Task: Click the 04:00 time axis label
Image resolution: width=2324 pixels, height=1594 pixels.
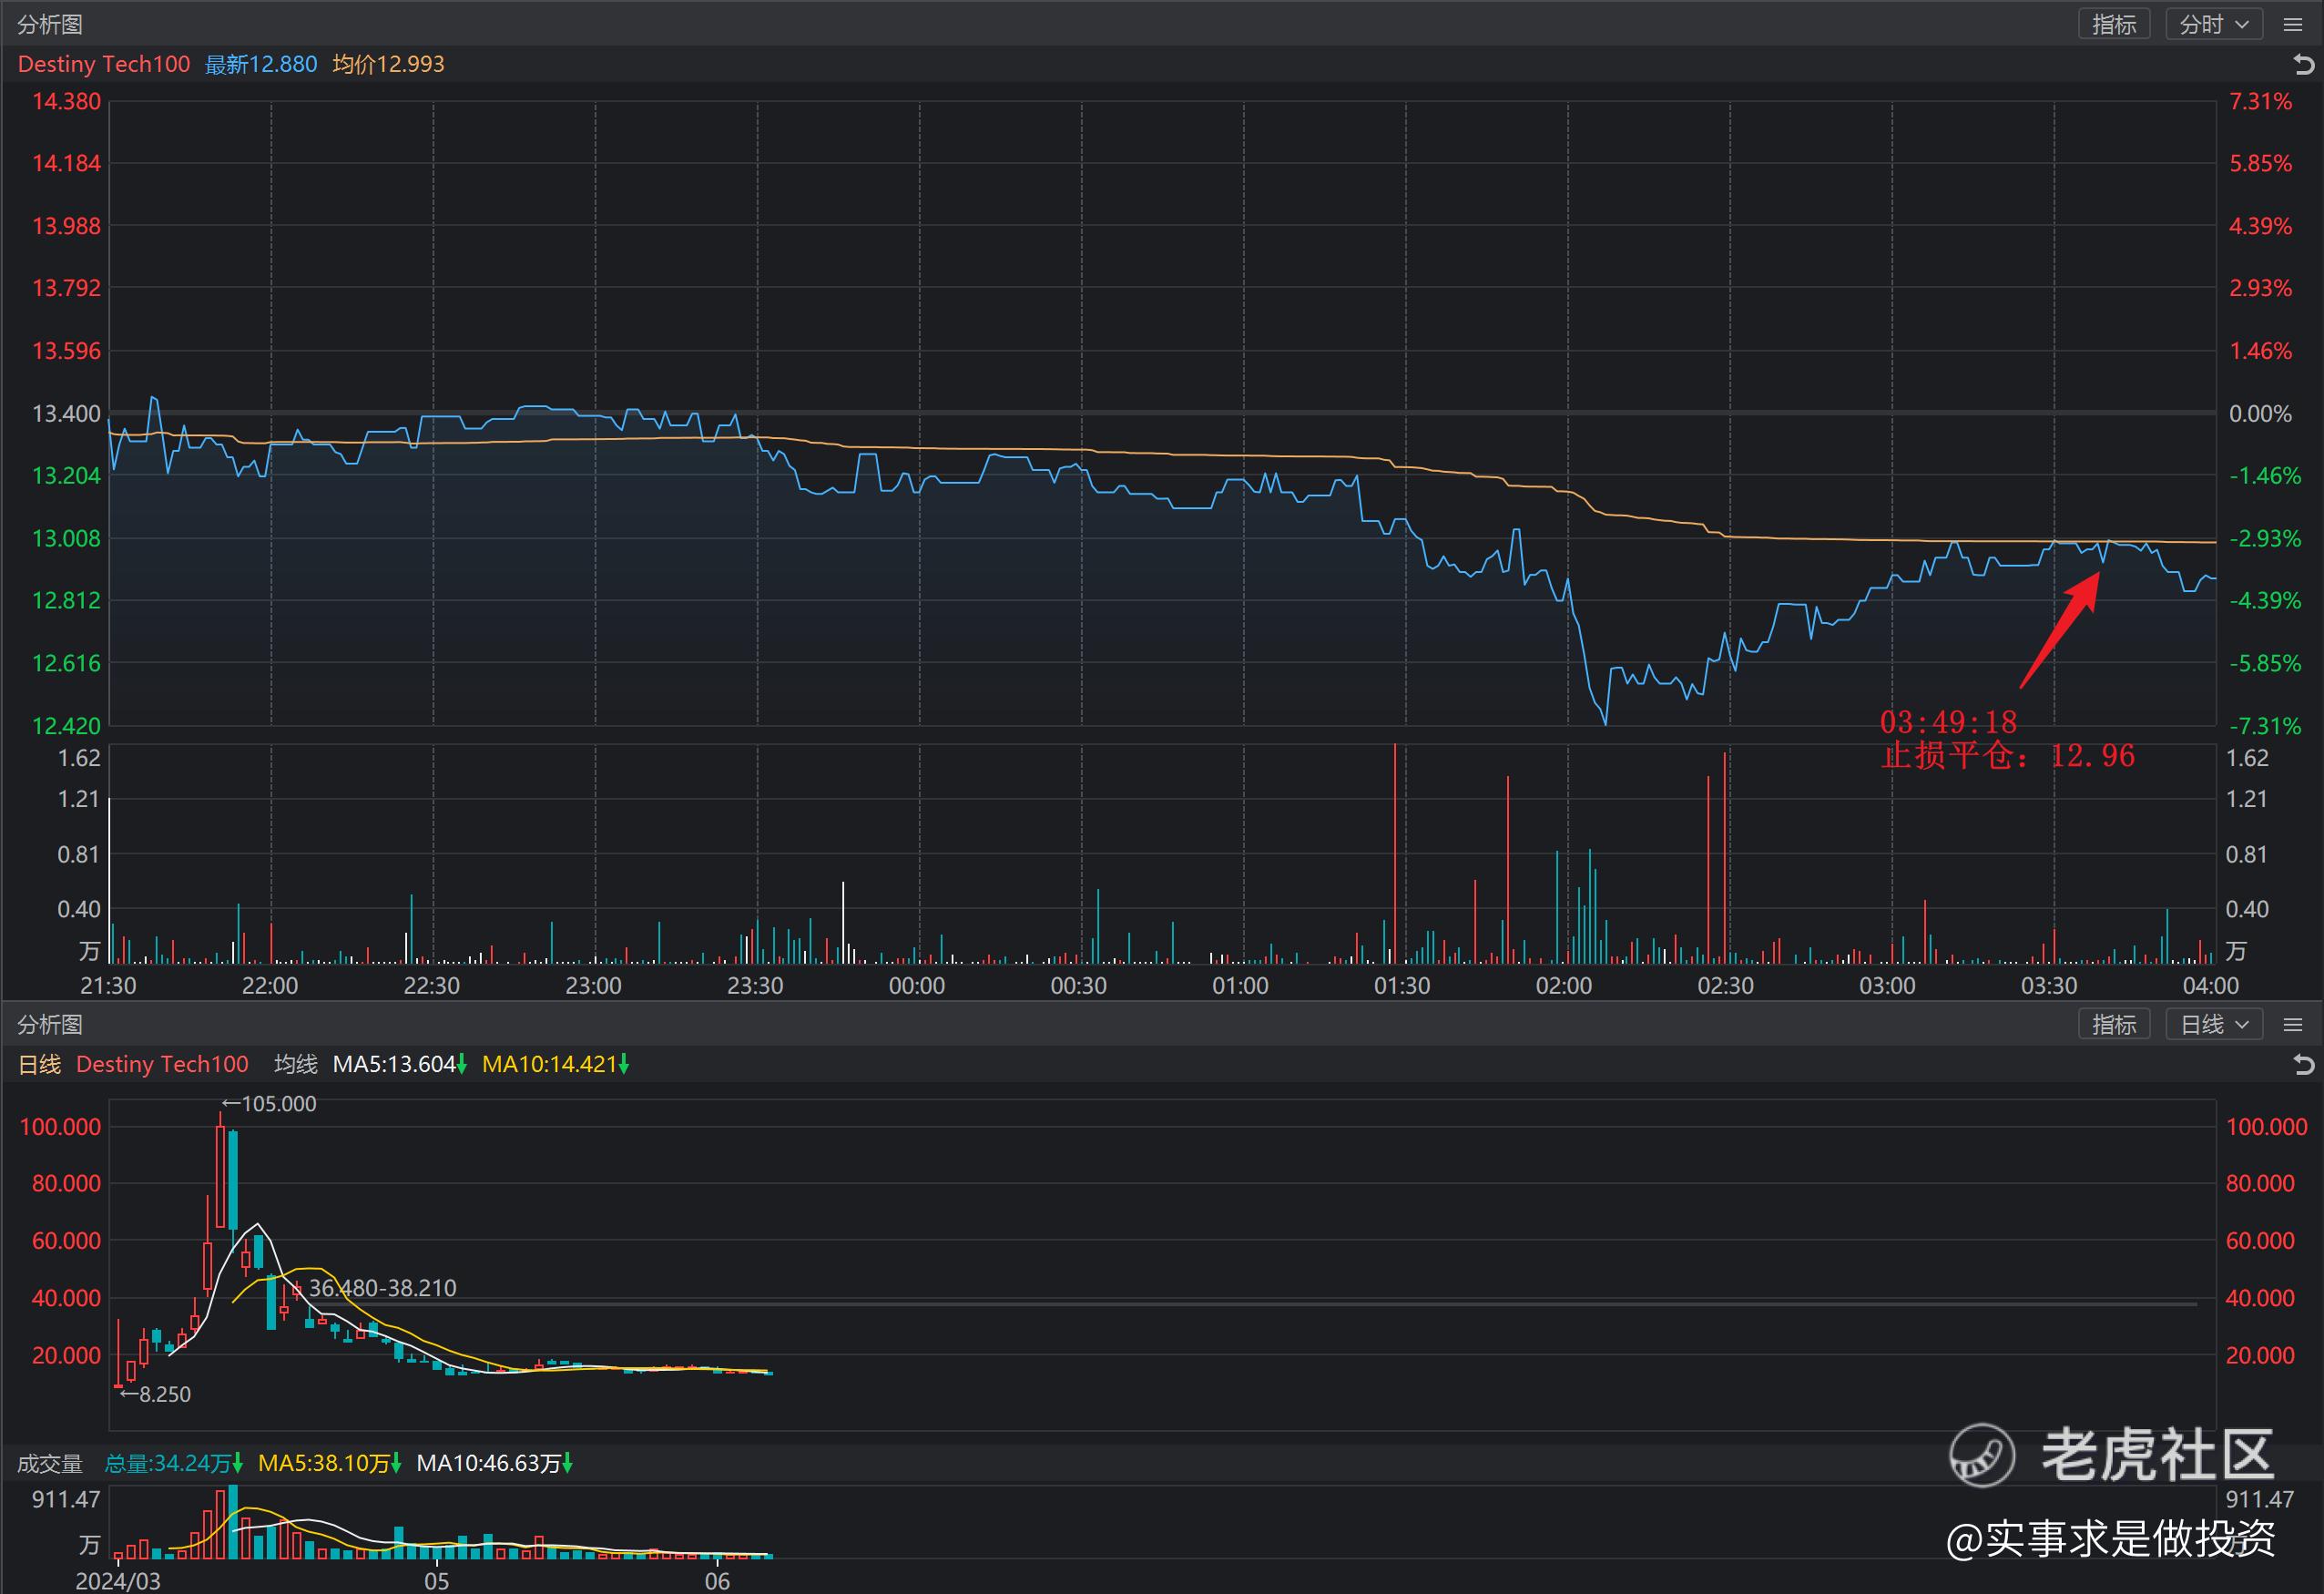Action: (2211, 985)
